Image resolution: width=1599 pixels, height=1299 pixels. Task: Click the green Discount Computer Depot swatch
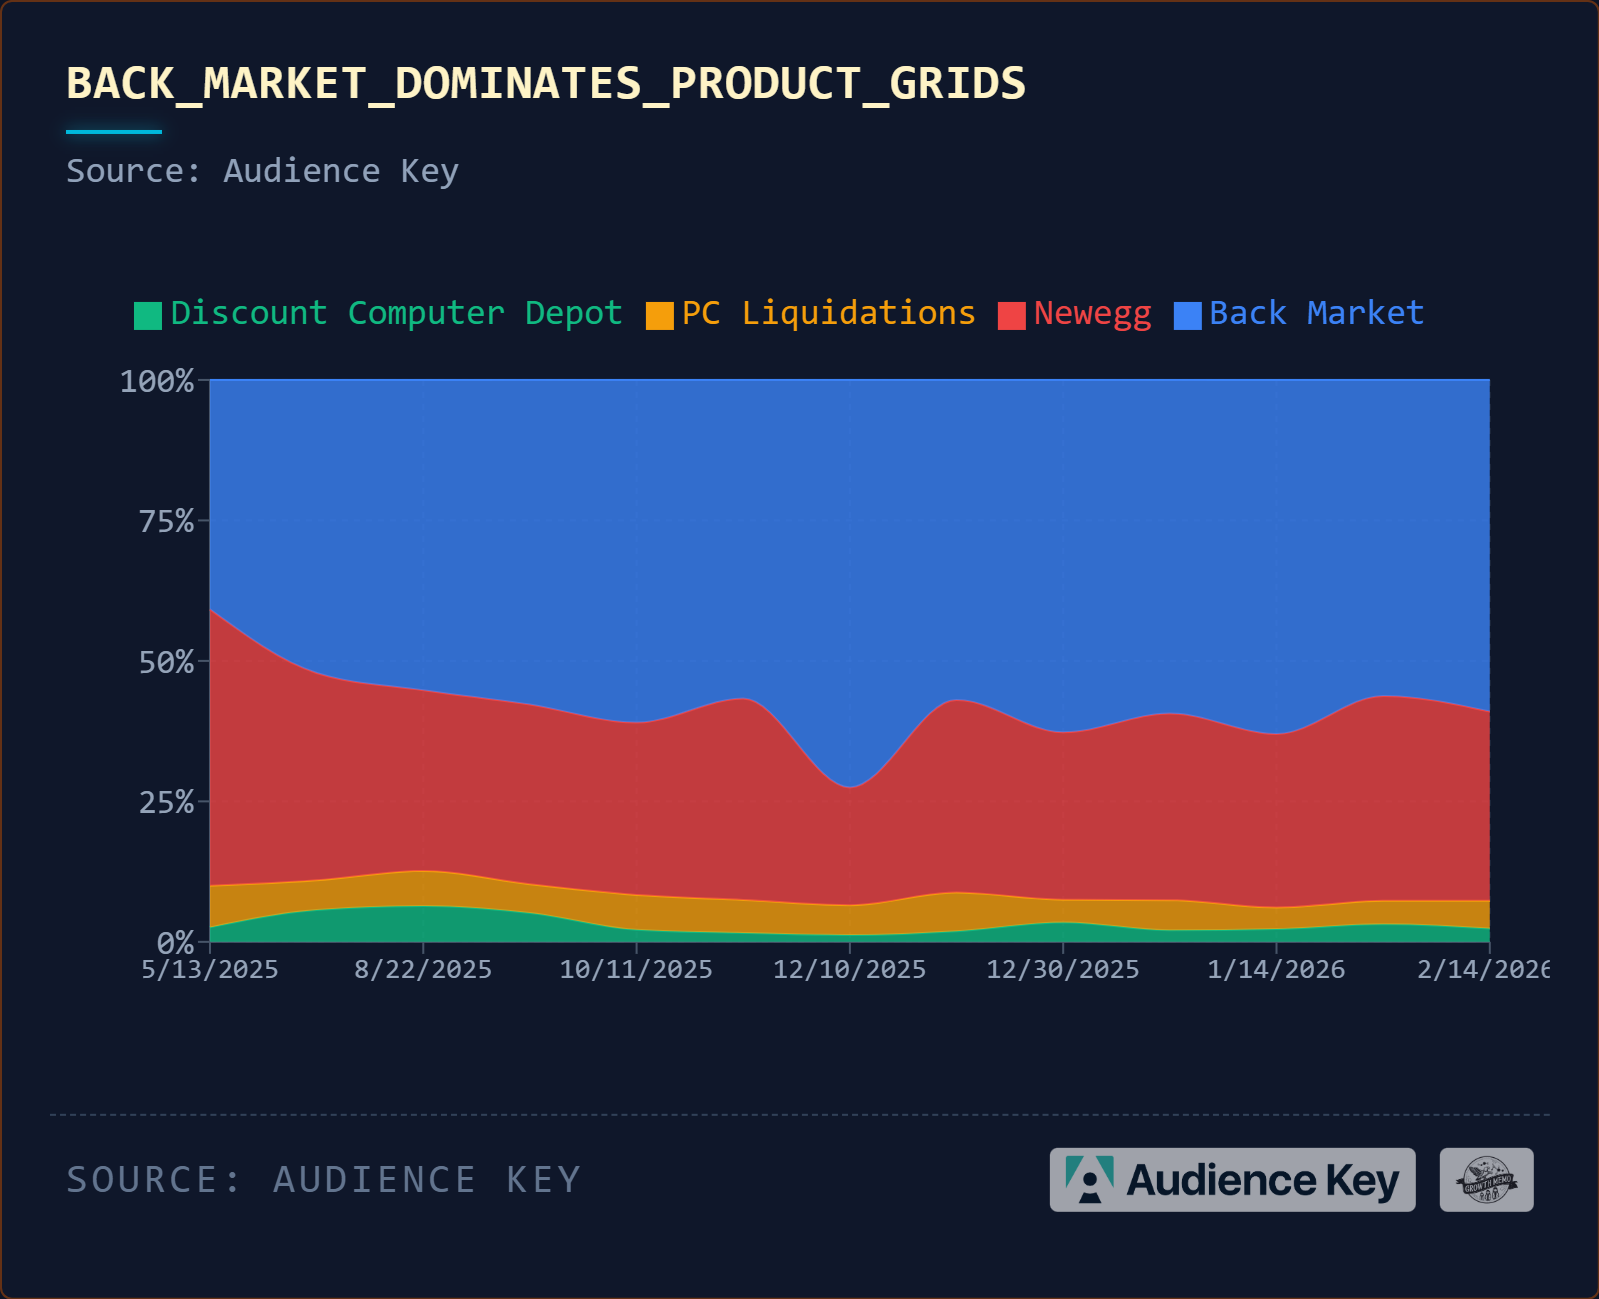point(148,316)
